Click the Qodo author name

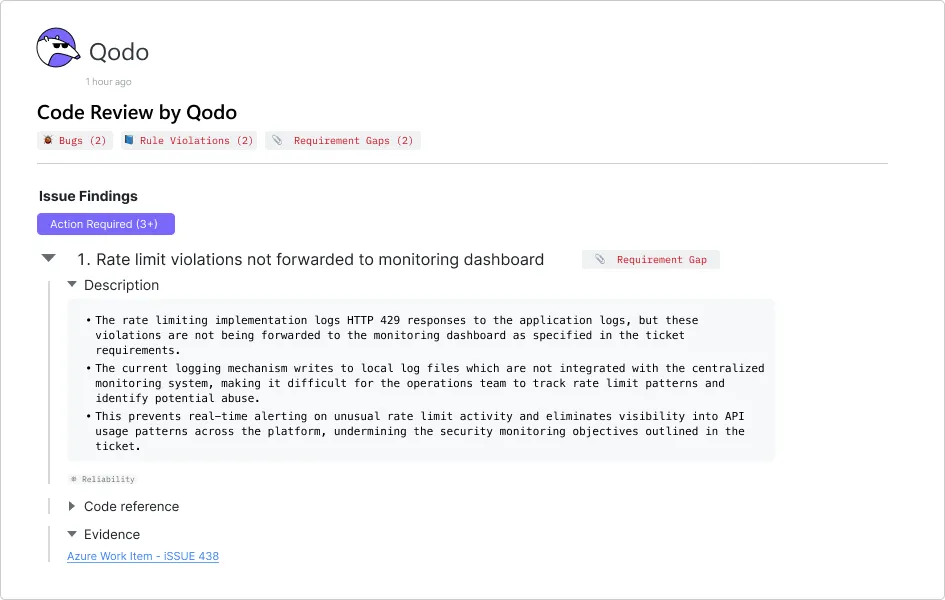click(119, 51)
